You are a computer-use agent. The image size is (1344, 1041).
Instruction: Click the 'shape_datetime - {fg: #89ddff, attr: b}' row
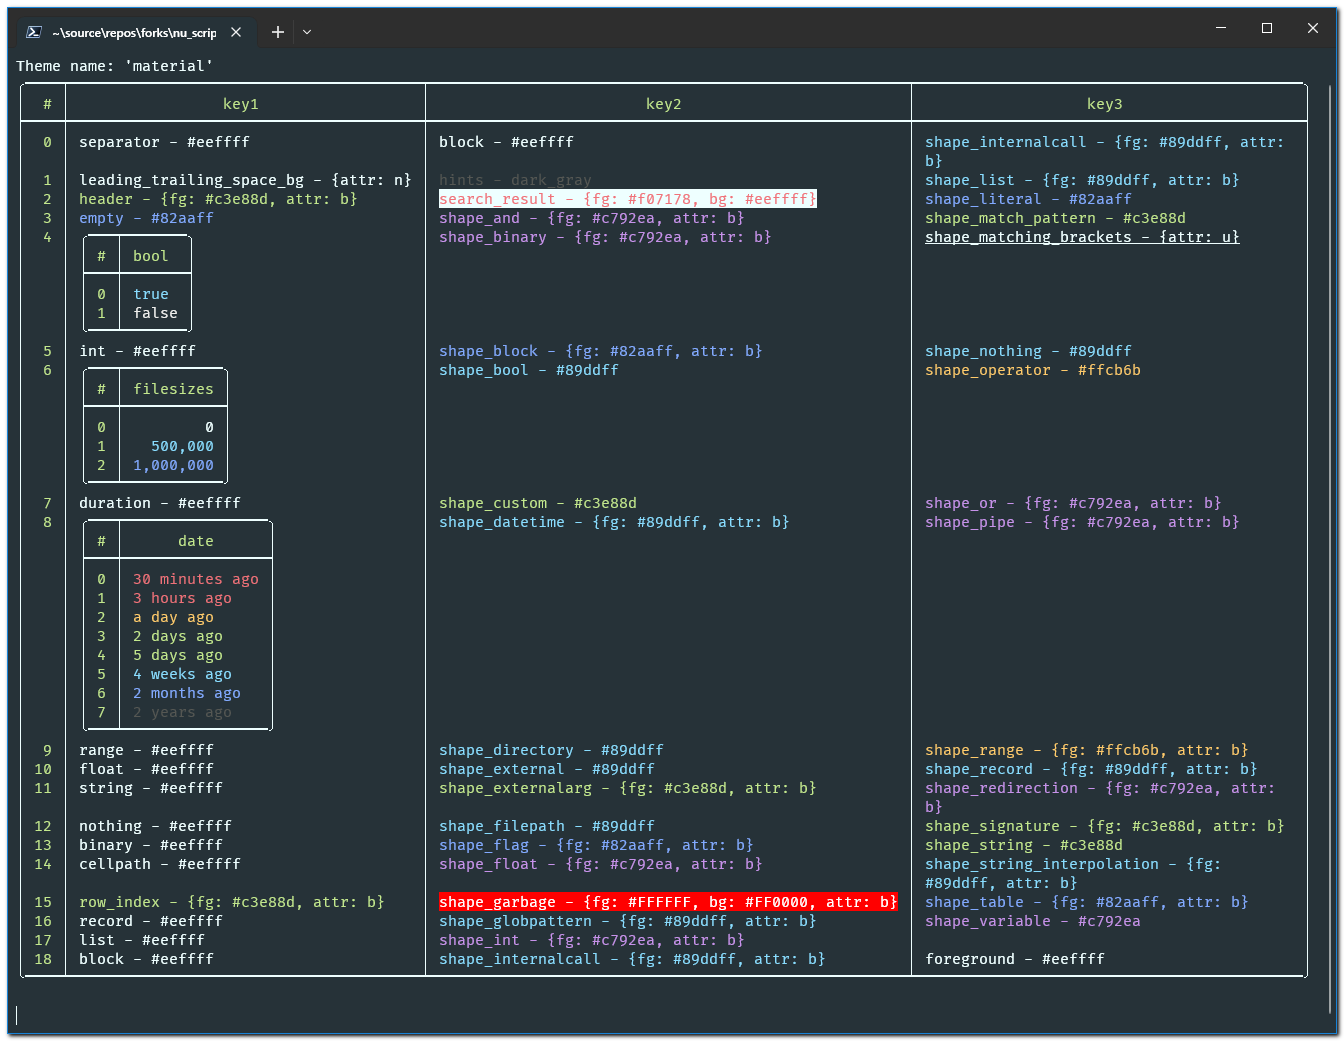[x=615, y=522]
